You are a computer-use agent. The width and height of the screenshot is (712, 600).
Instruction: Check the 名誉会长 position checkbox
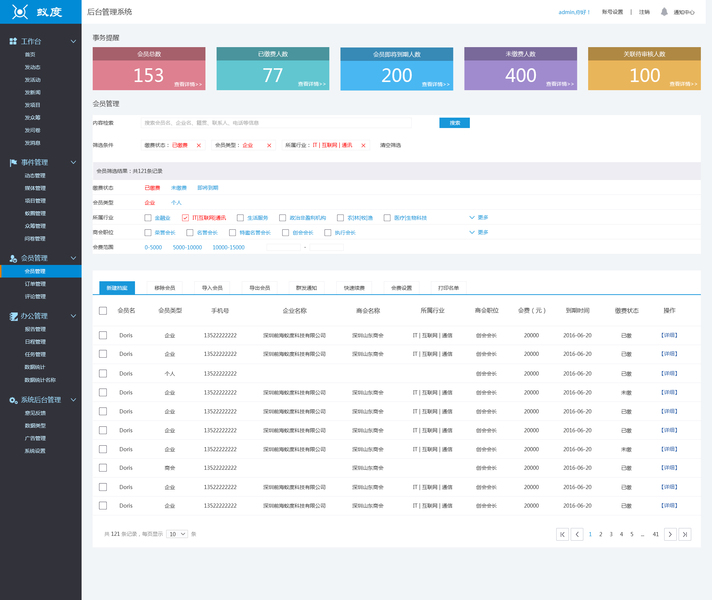point(190,233)
